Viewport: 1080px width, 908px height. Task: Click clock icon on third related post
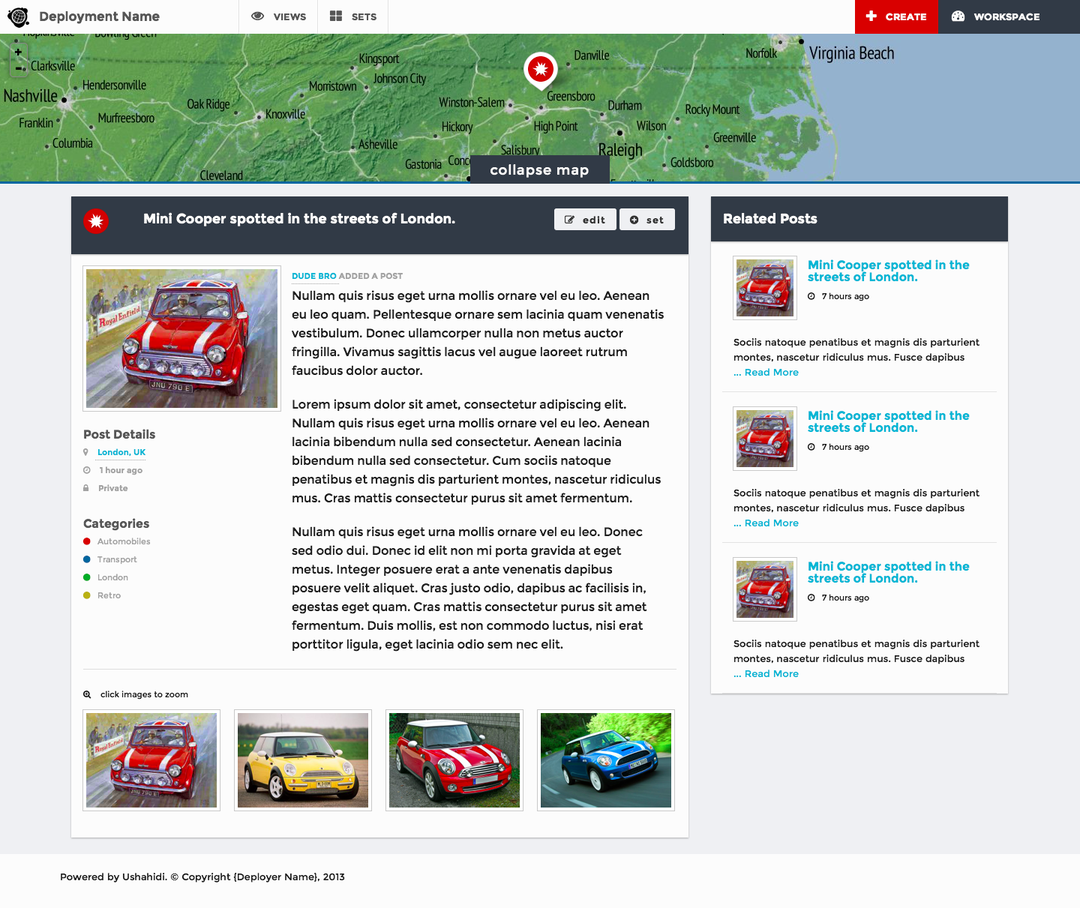pyautogui.click(x=811, y=598)
